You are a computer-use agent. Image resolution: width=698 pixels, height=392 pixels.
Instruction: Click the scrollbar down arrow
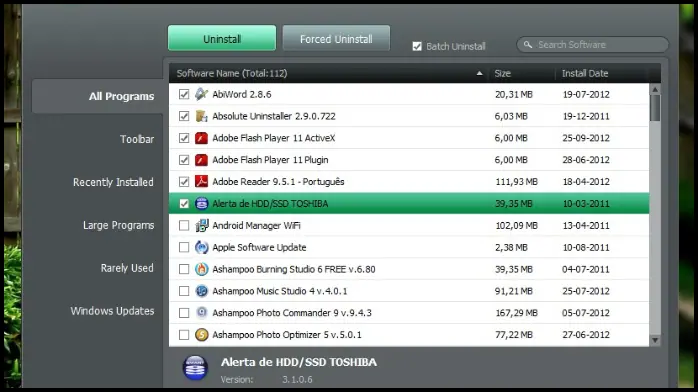pos(655,340)
